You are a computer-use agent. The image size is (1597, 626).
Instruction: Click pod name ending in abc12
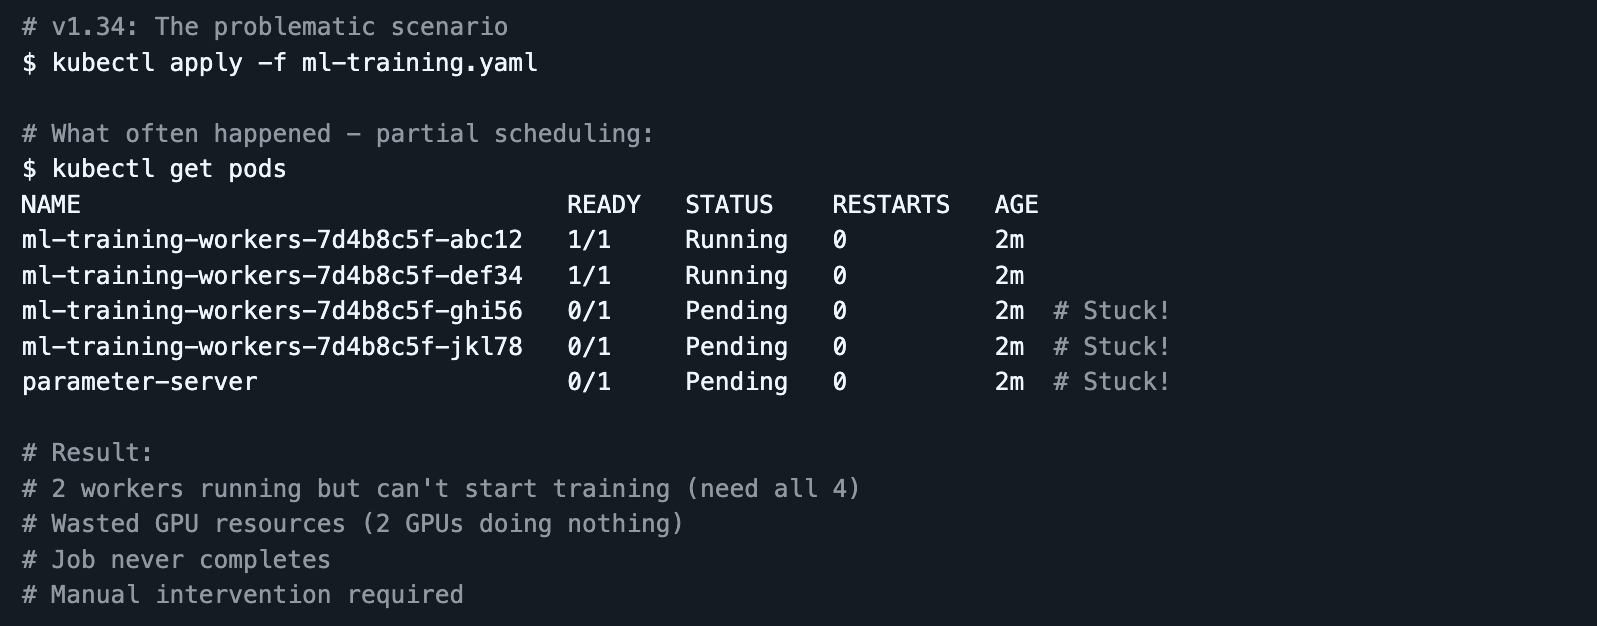272,240
